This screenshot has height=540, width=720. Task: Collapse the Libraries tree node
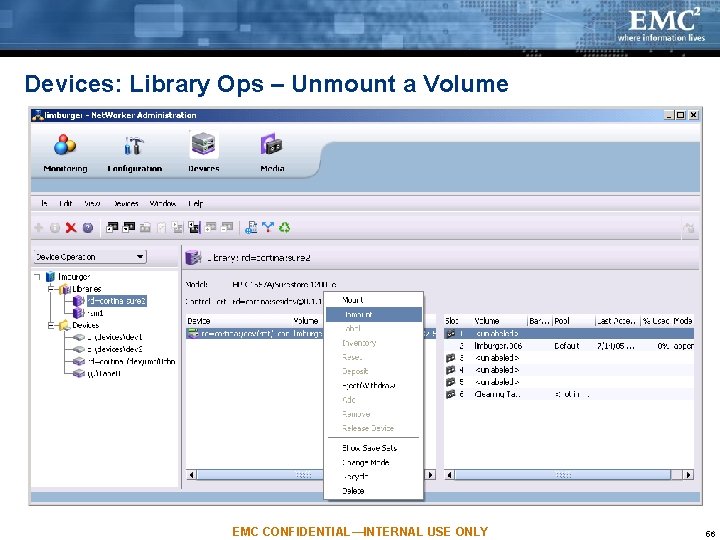pos(51,289)
